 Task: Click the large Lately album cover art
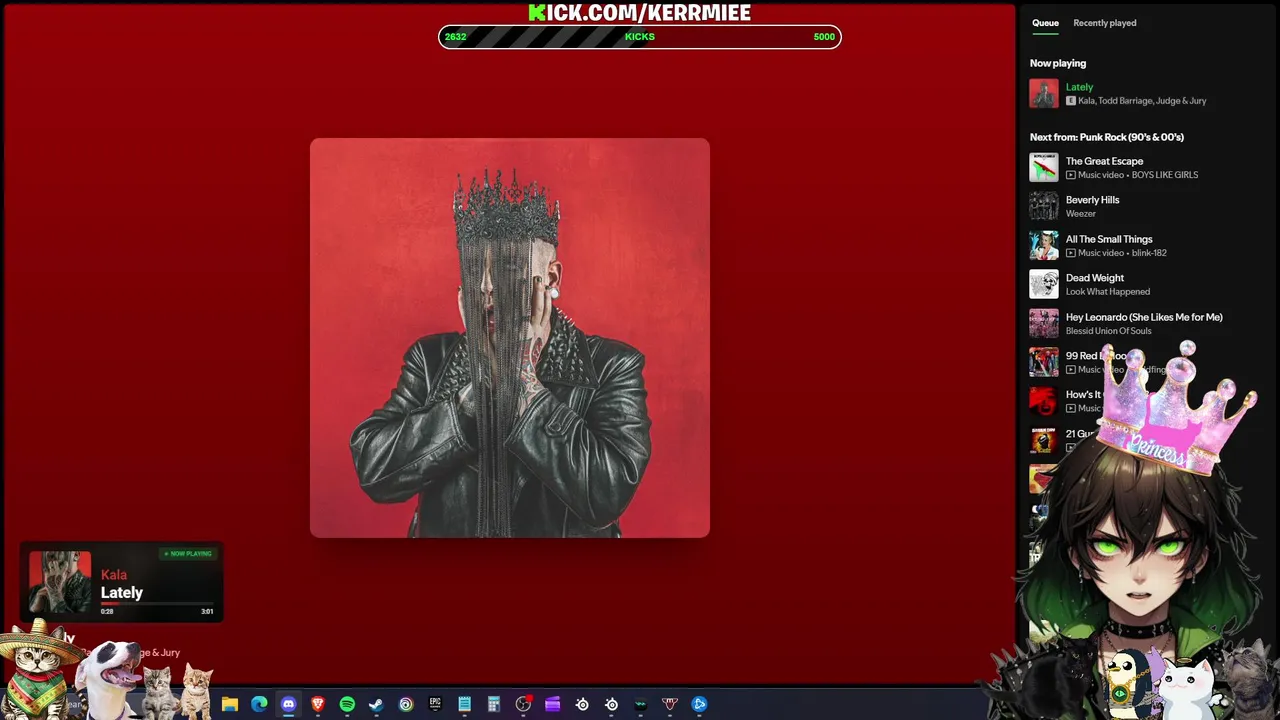(x=510, y=338)
